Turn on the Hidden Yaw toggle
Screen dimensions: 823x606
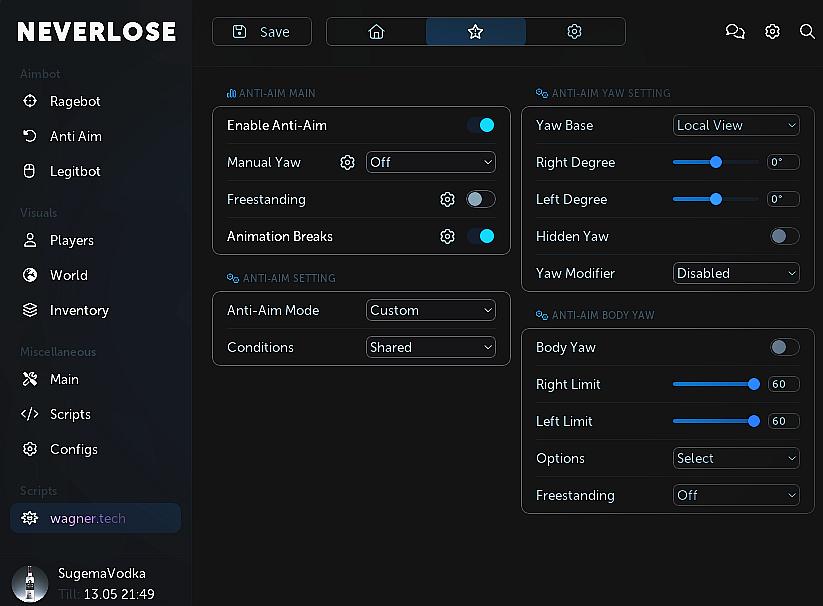[784, 236]
